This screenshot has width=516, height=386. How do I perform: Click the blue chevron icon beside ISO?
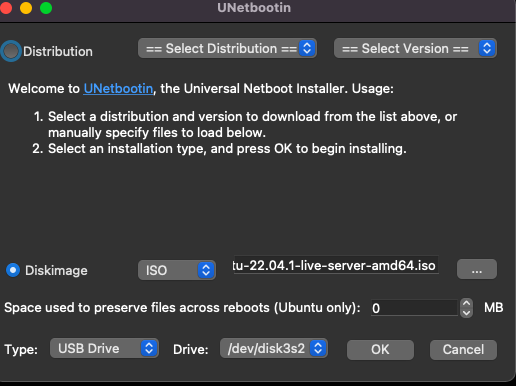(206, 270)
